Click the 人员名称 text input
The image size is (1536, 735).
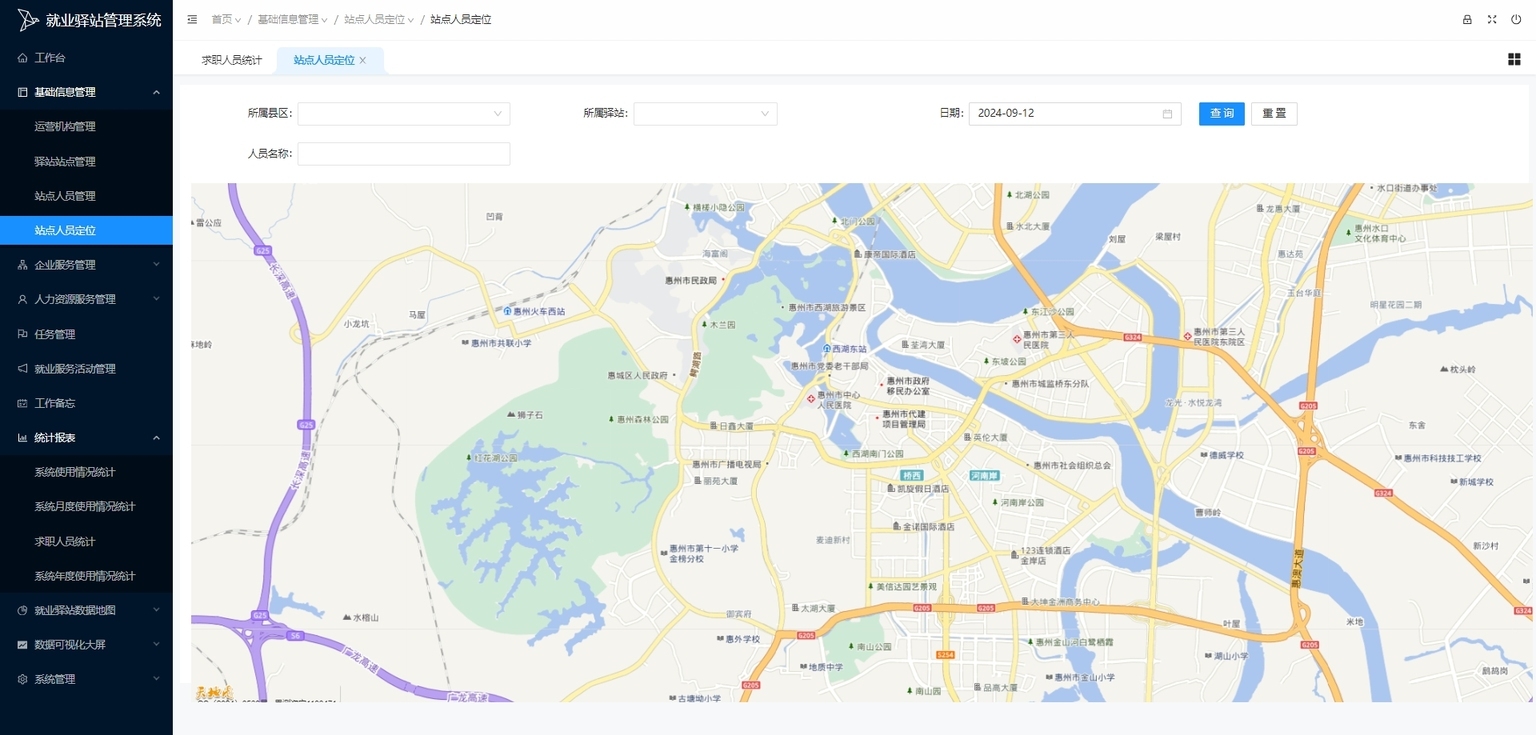pyautogui.click(x=404, y=154)
